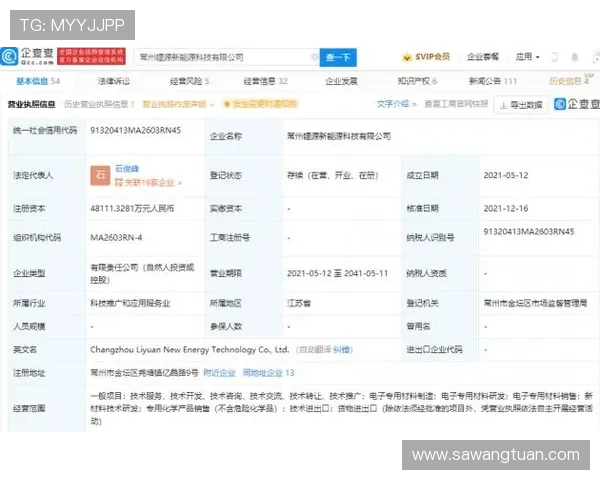Select the company name in 企业名称 row
The width and height of the screenshot is (600, 480).
(339, 136)
